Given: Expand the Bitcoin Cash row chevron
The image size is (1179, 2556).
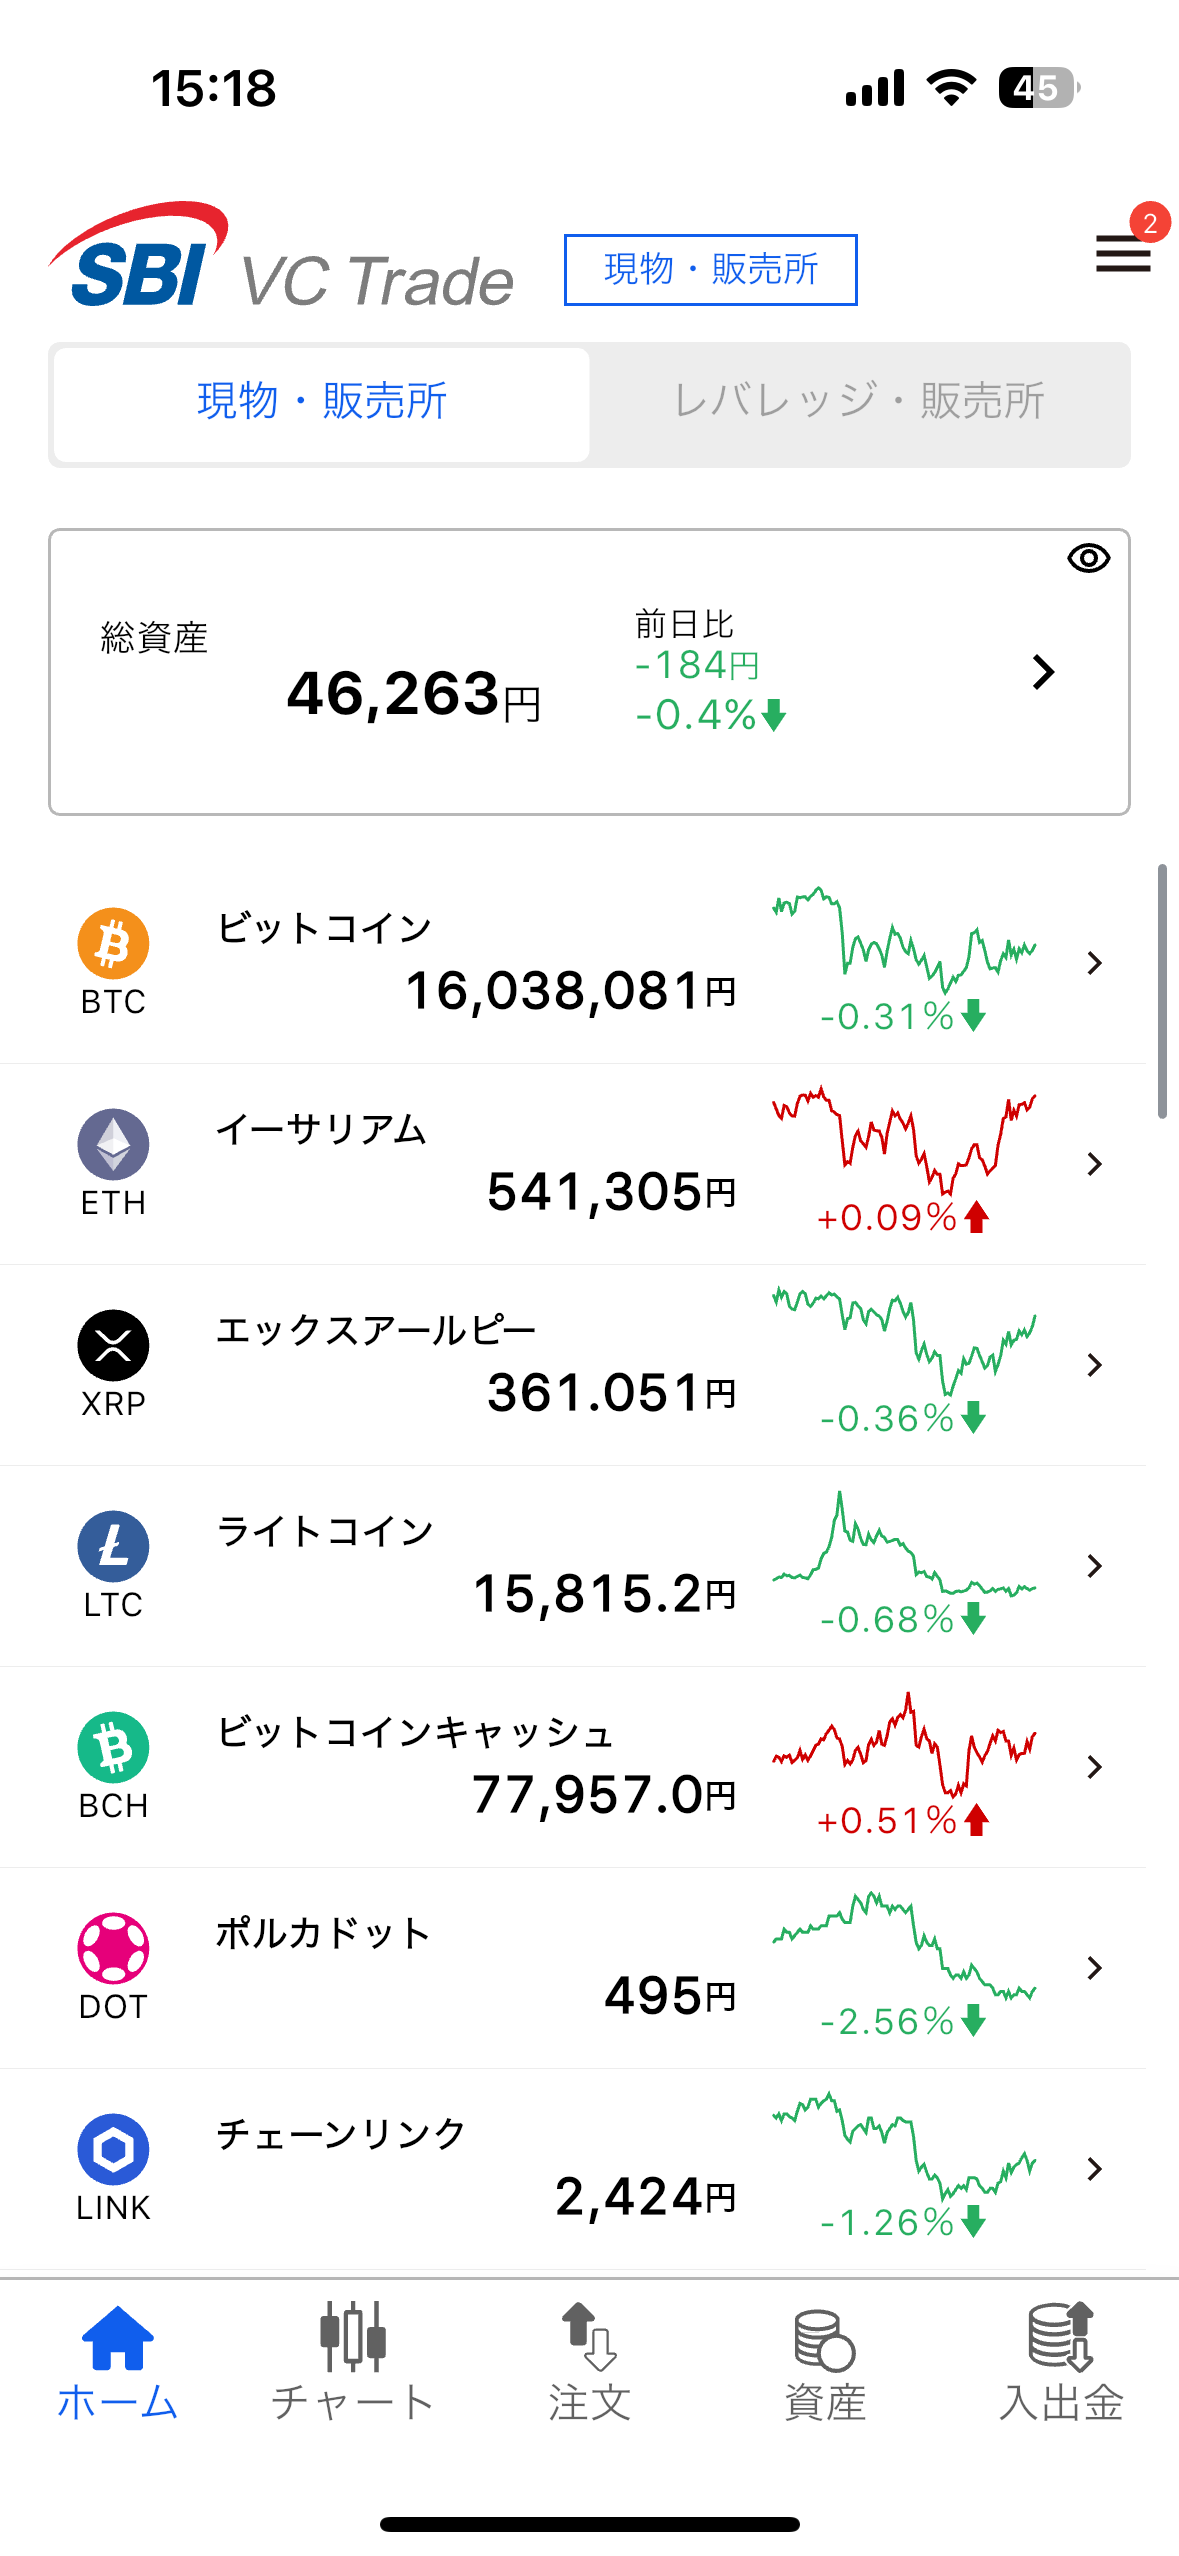Looking at the screenshot, I should tap(1094, 1767).
